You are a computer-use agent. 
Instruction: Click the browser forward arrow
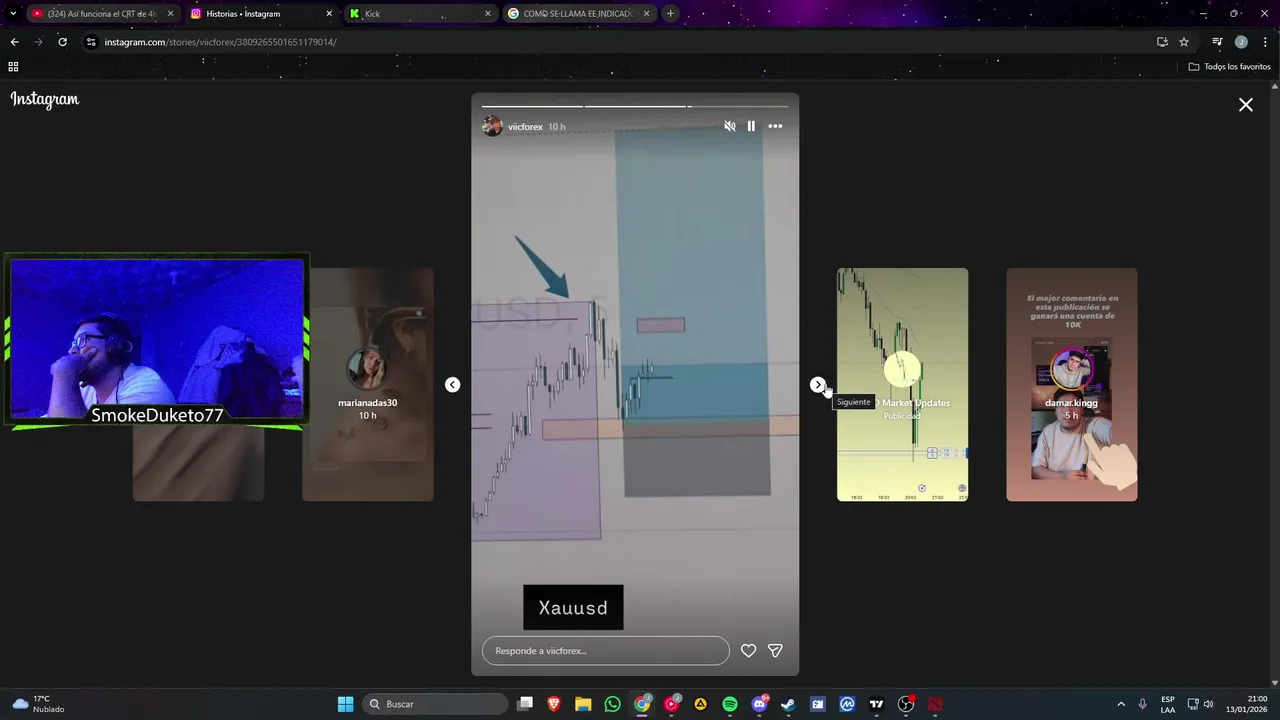(38, 42)
